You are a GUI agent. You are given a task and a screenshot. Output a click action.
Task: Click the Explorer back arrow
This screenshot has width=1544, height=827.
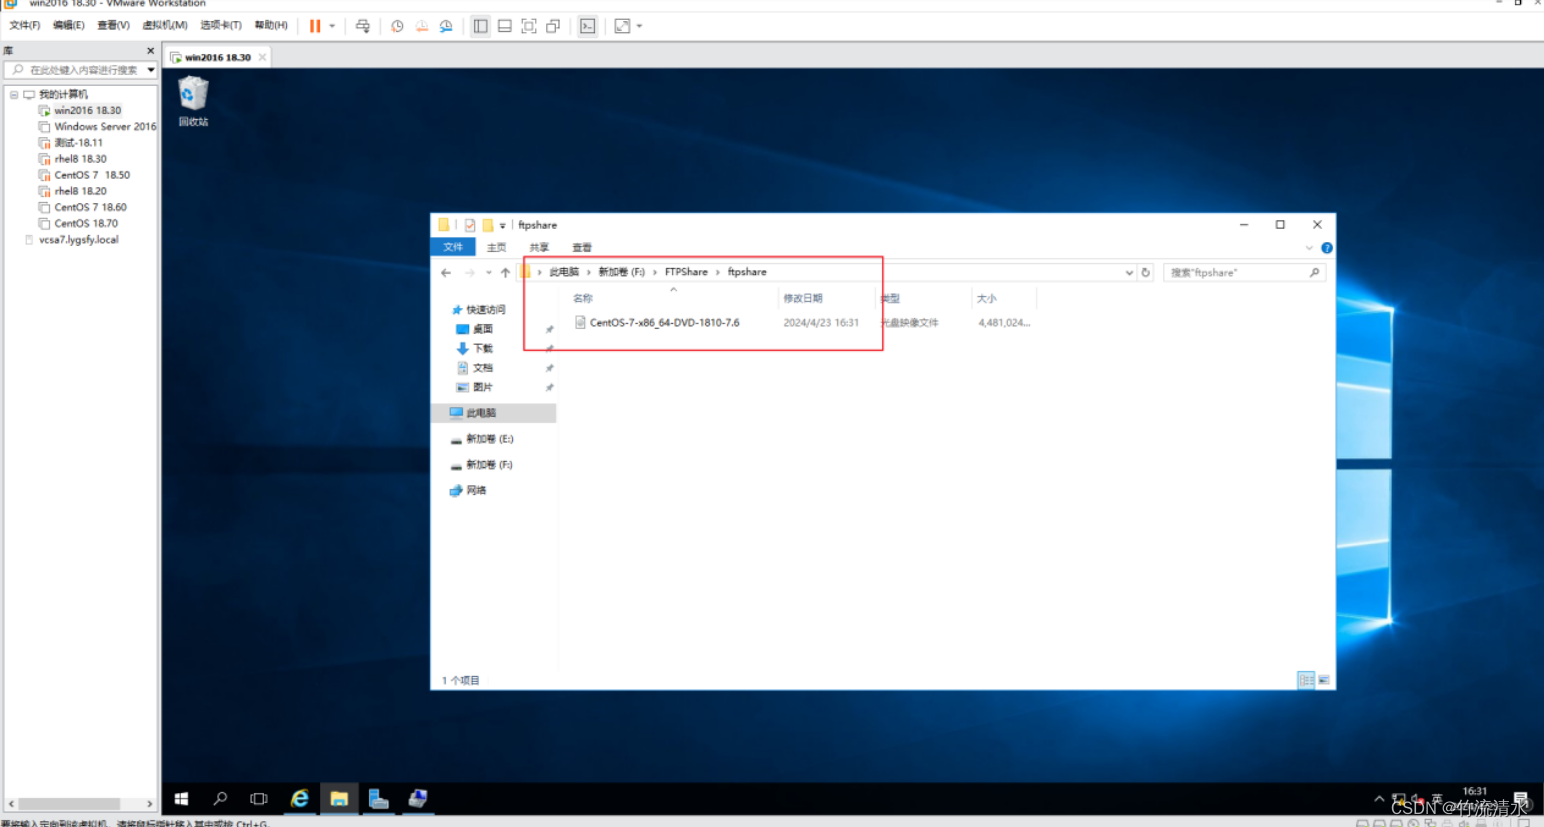click(x=446, y=272)
